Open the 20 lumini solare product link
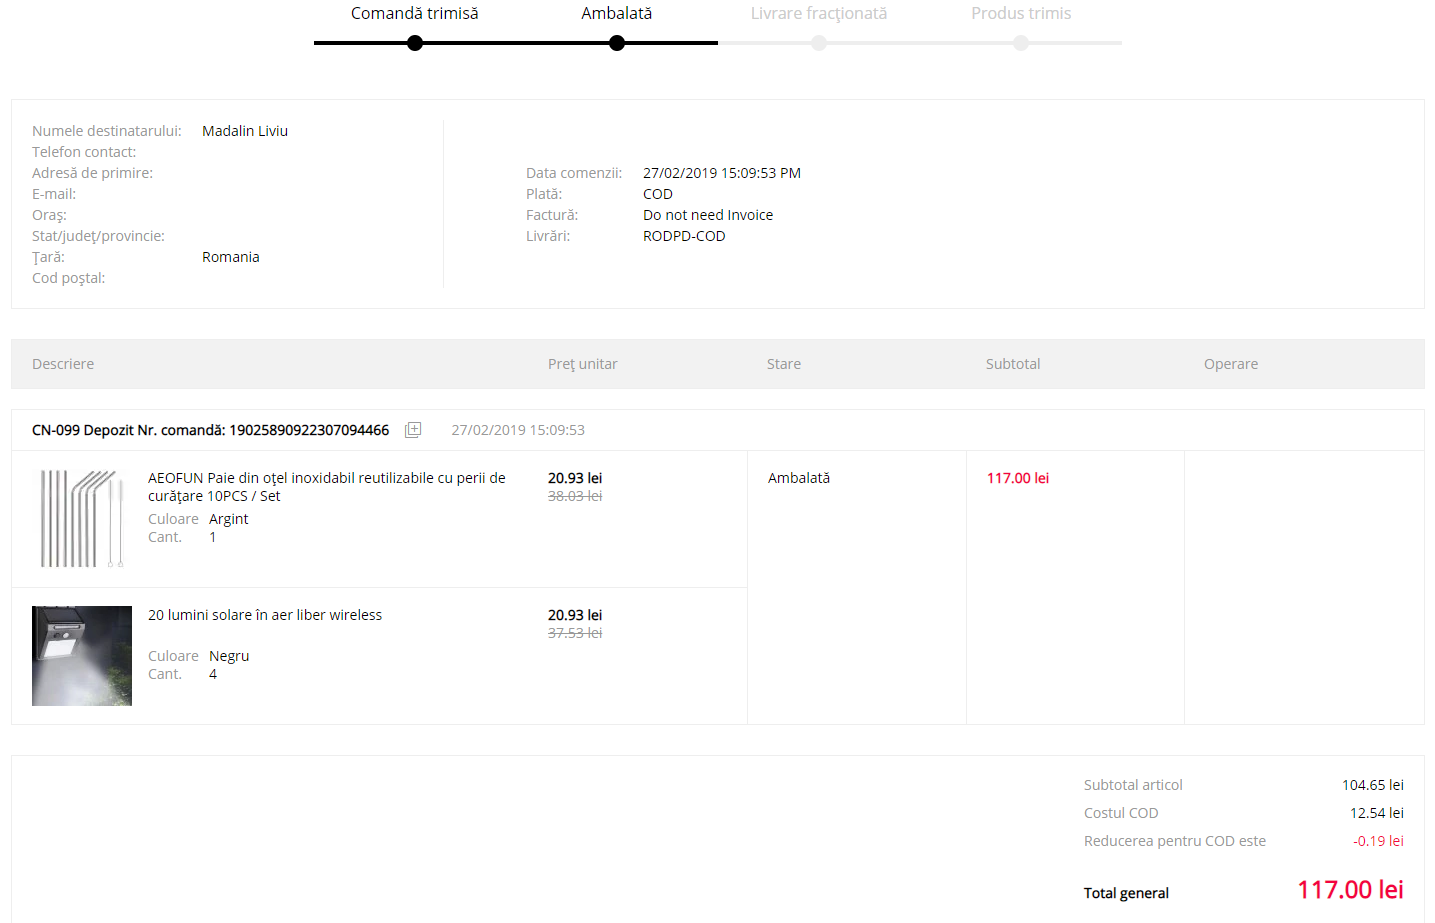The width and height of the screenshot is (1435, 923). pos(265,615)
